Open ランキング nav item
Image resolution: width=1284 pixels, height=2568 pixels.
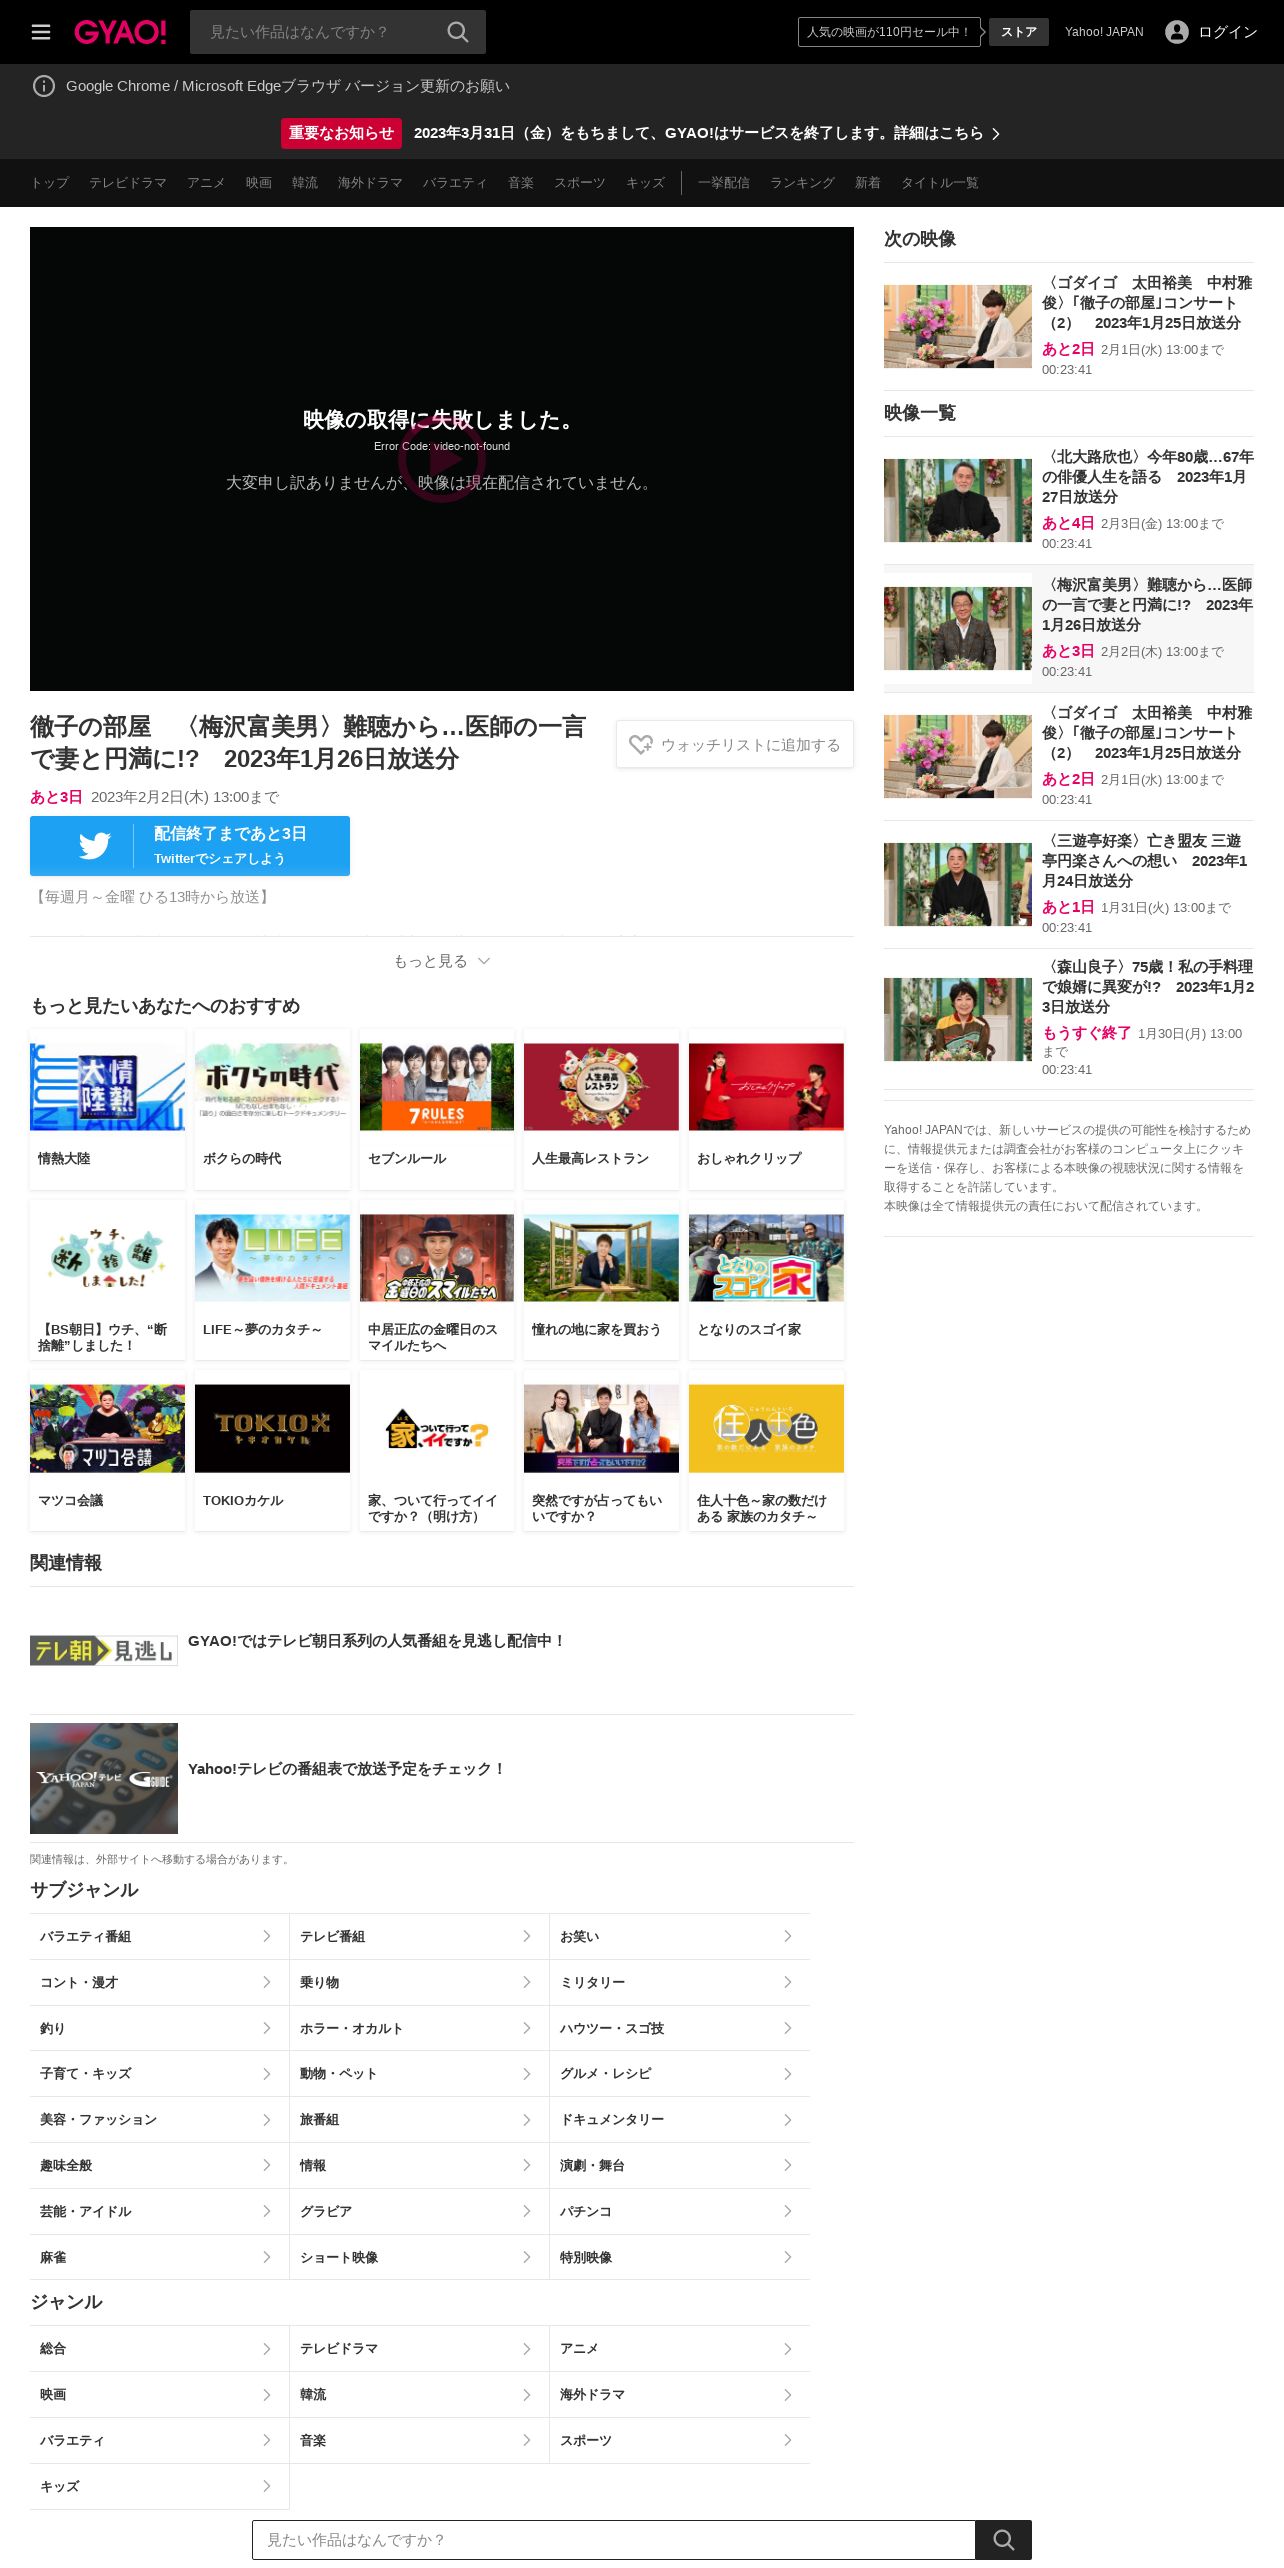(x=802, y=183)
